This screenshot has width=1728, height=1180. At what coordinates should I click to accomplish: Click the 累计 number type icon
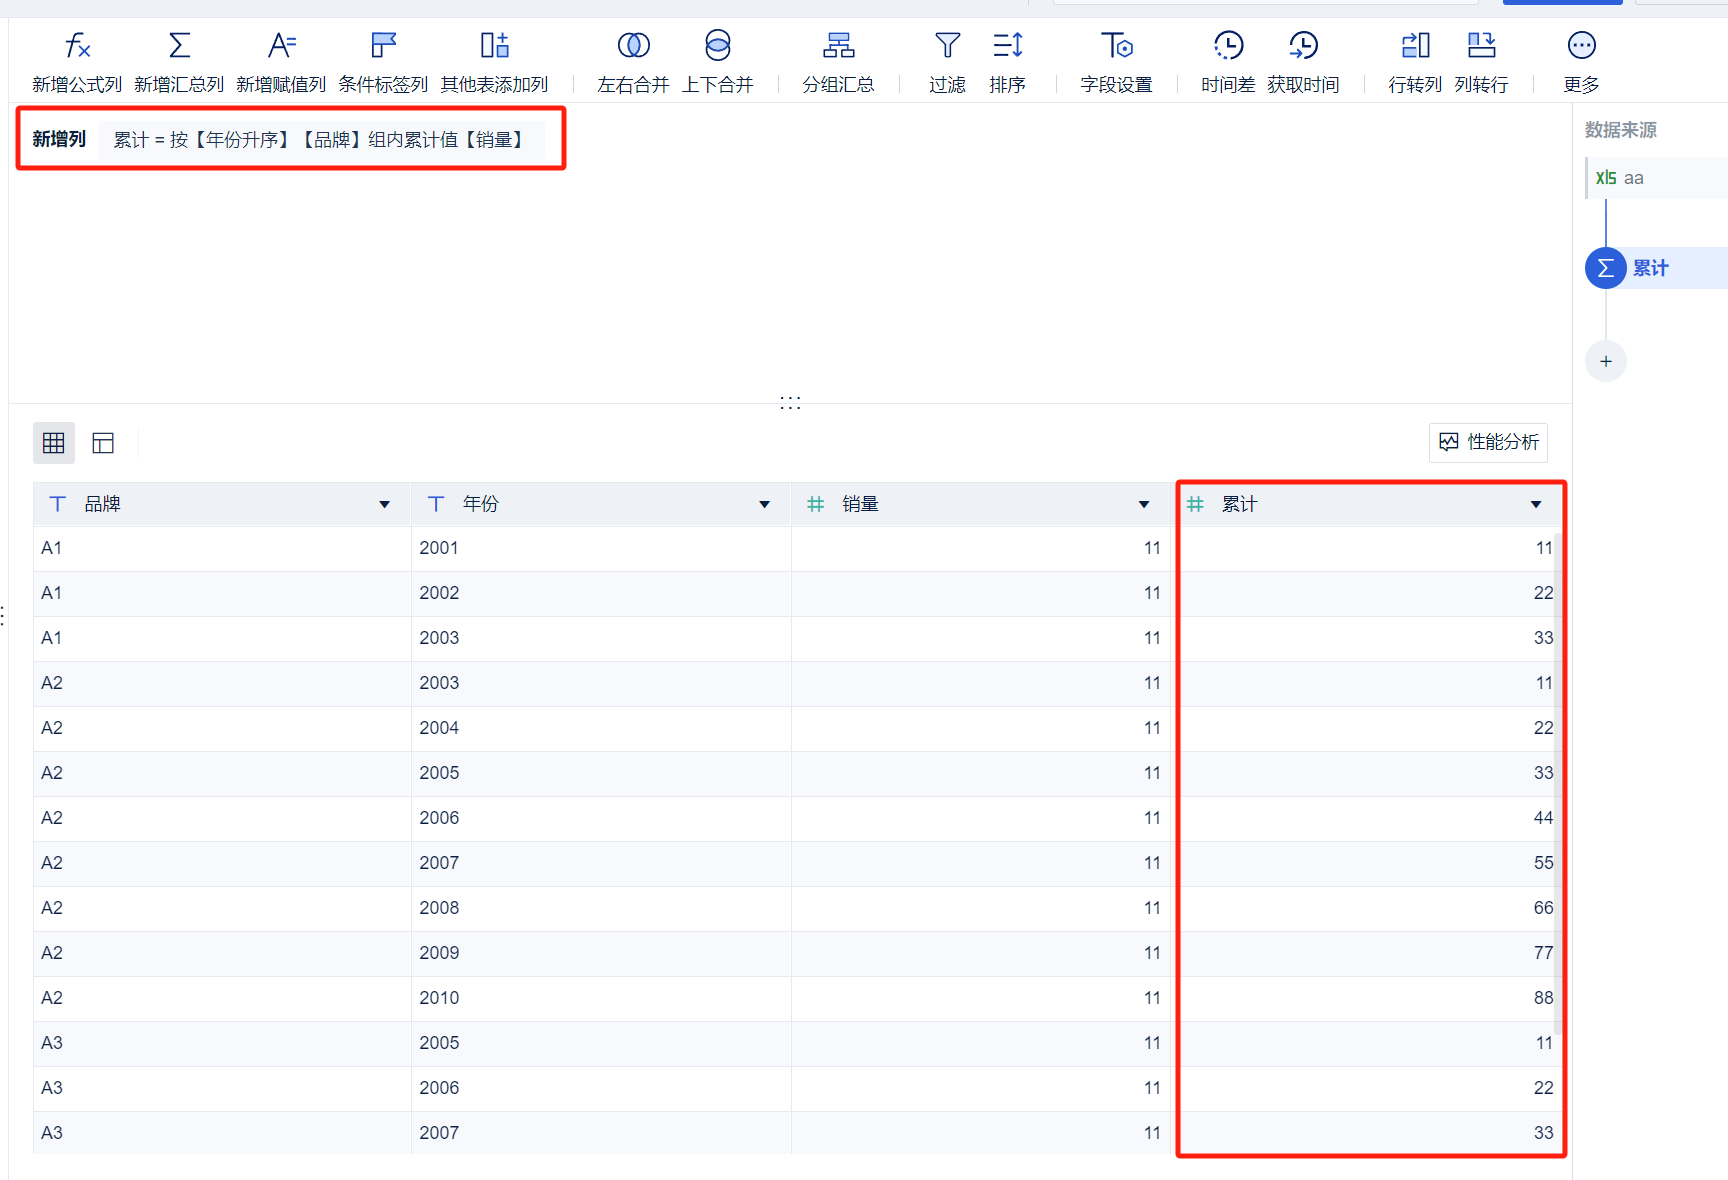[x=1195, y=504]
